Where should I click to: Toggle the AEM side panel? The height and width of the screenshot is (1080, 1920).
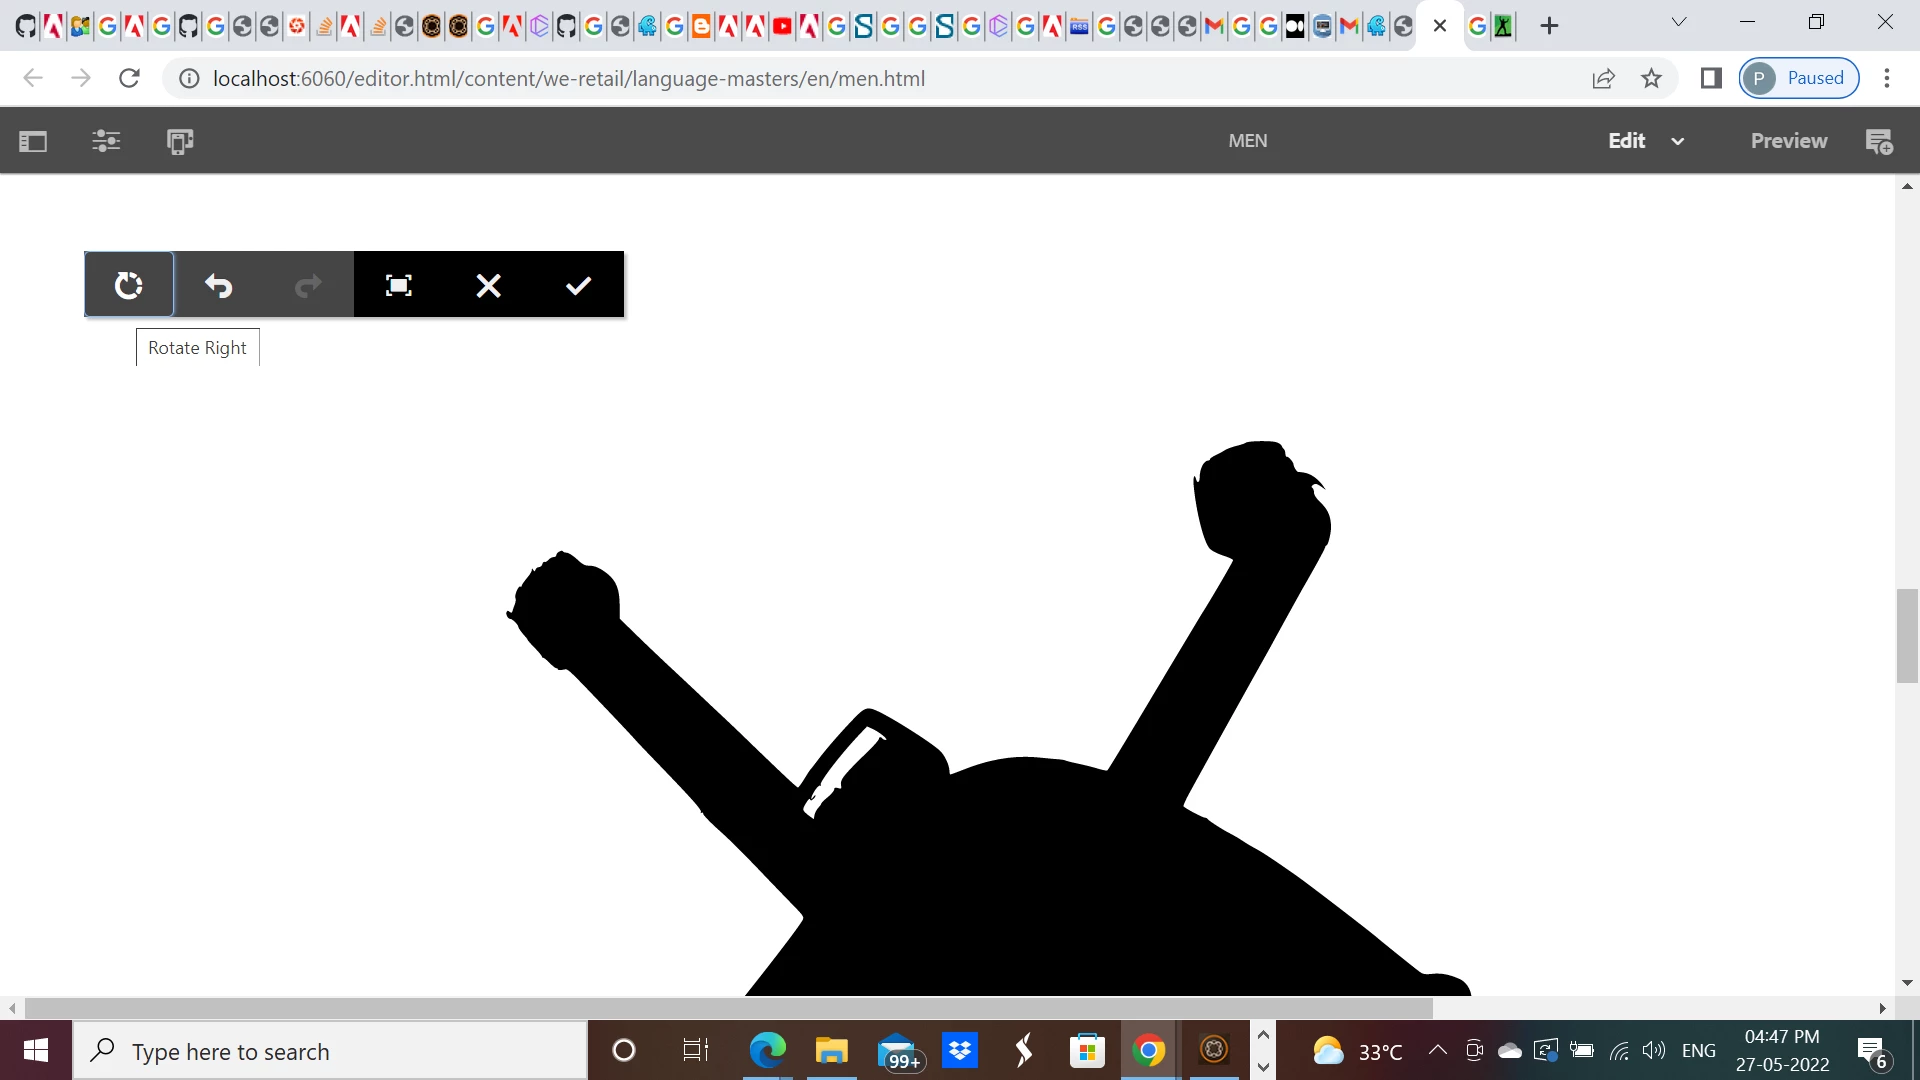pos(33,141)
